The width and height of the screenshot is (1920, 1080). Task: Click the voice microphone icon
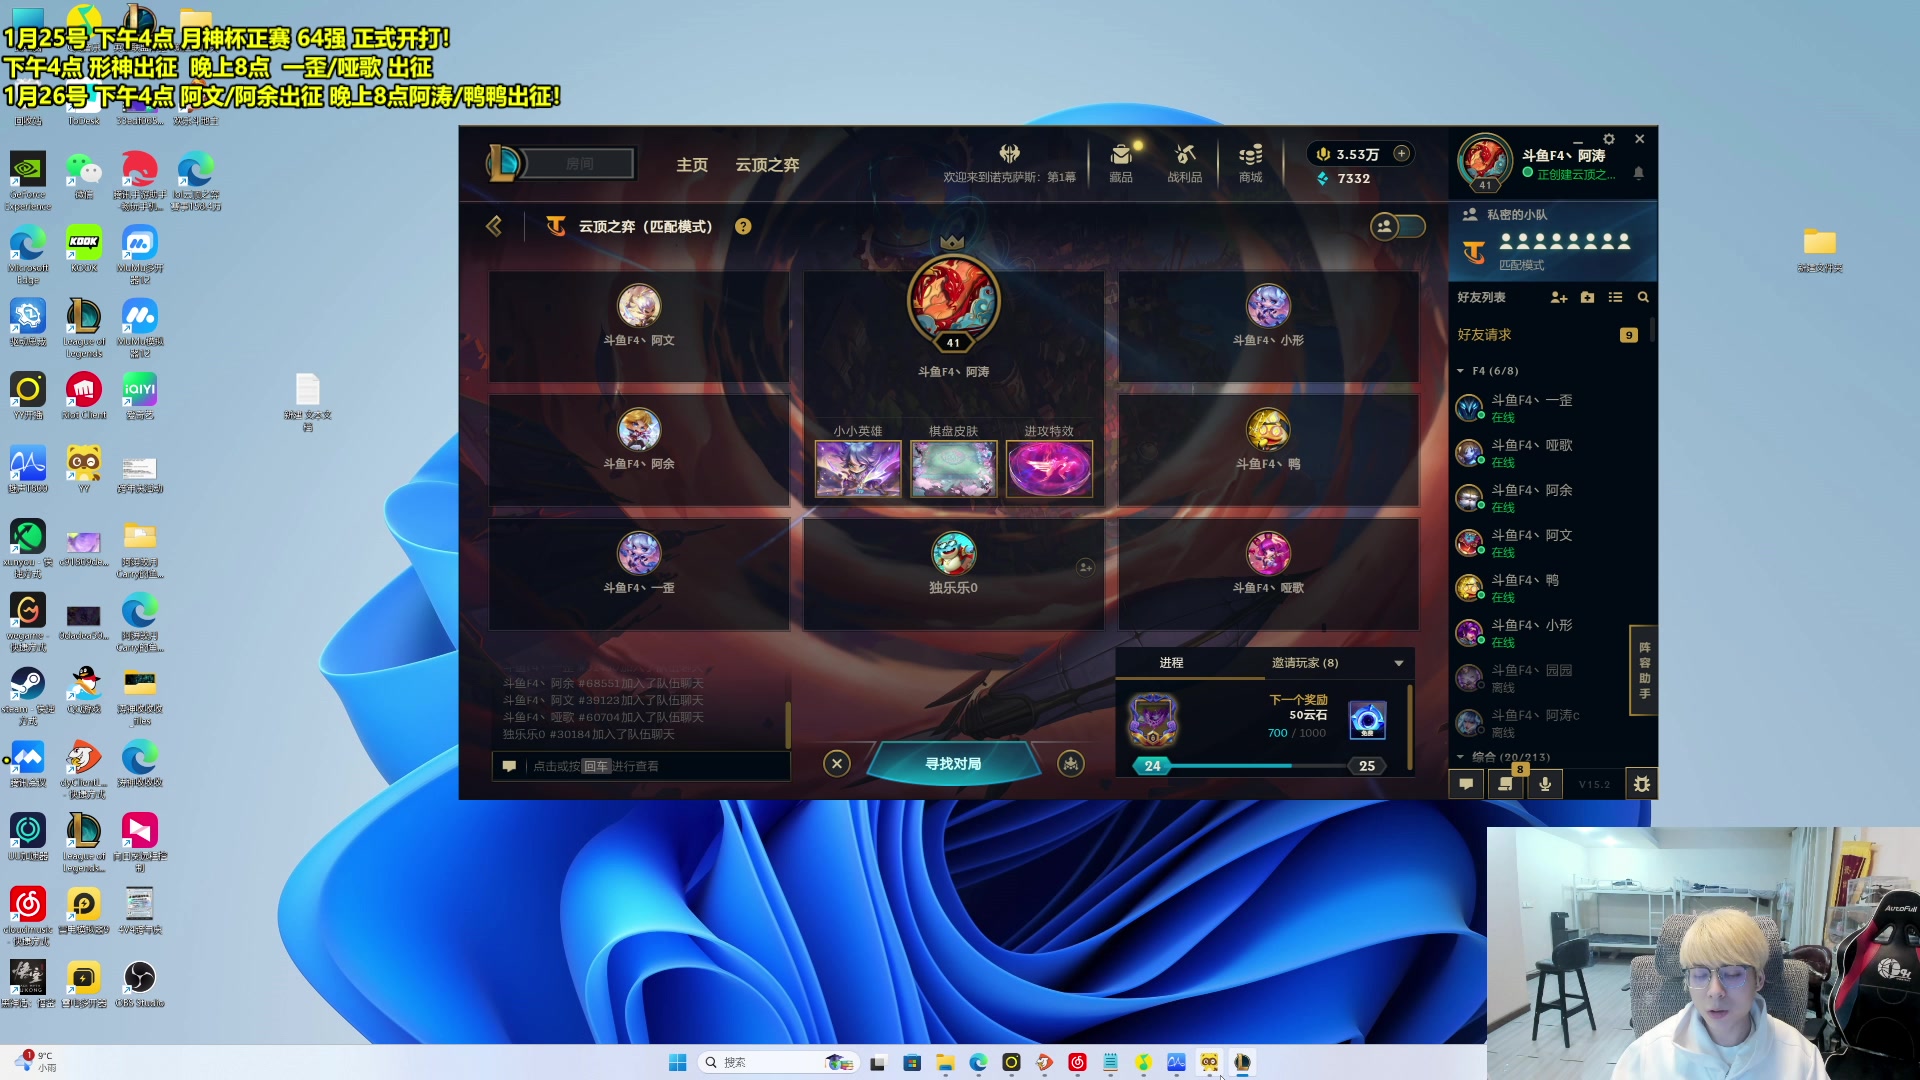point(1545,784)
